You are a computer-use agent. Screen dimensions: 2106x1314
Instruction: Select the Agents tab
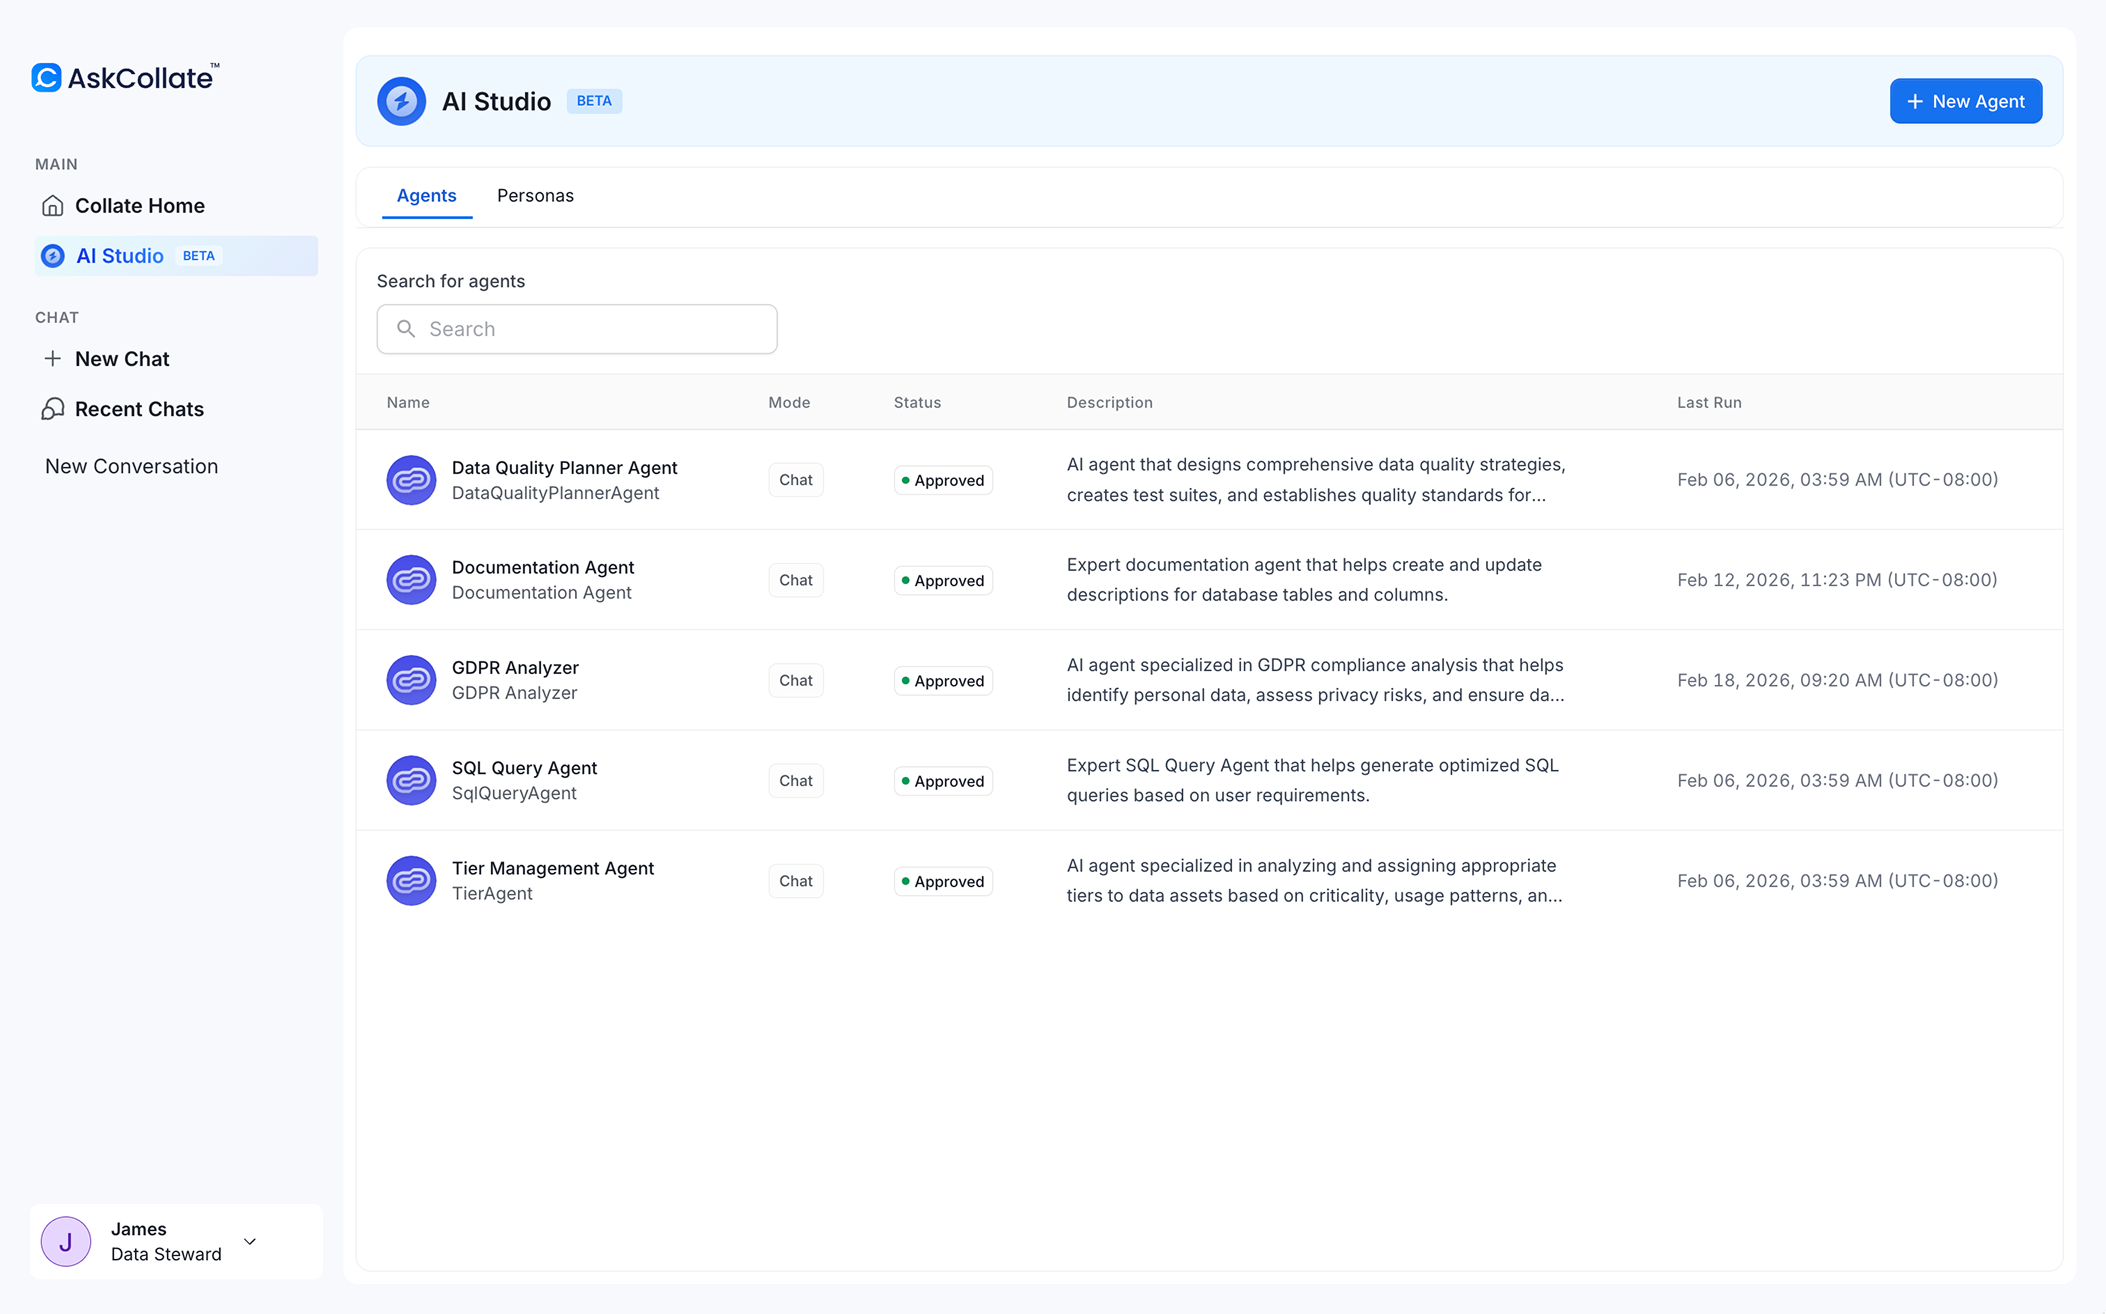(x=426, y=196)
